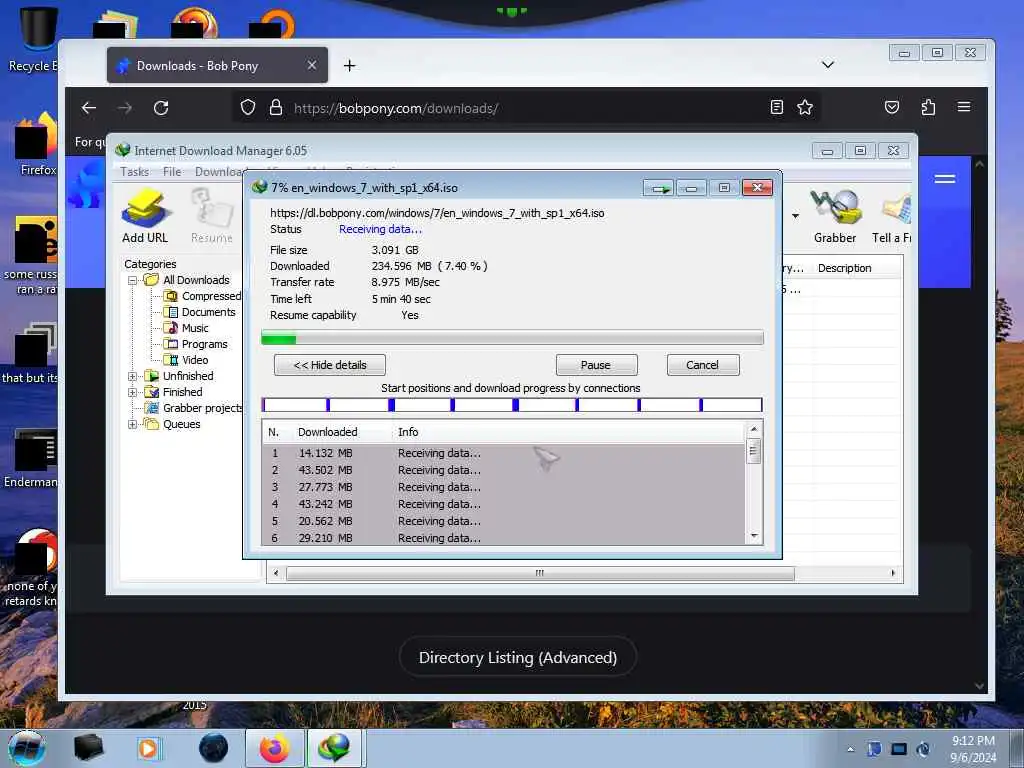Collapse the All Downloads tree node
This screenshot has height=768, width=1024.
point(133,280)
